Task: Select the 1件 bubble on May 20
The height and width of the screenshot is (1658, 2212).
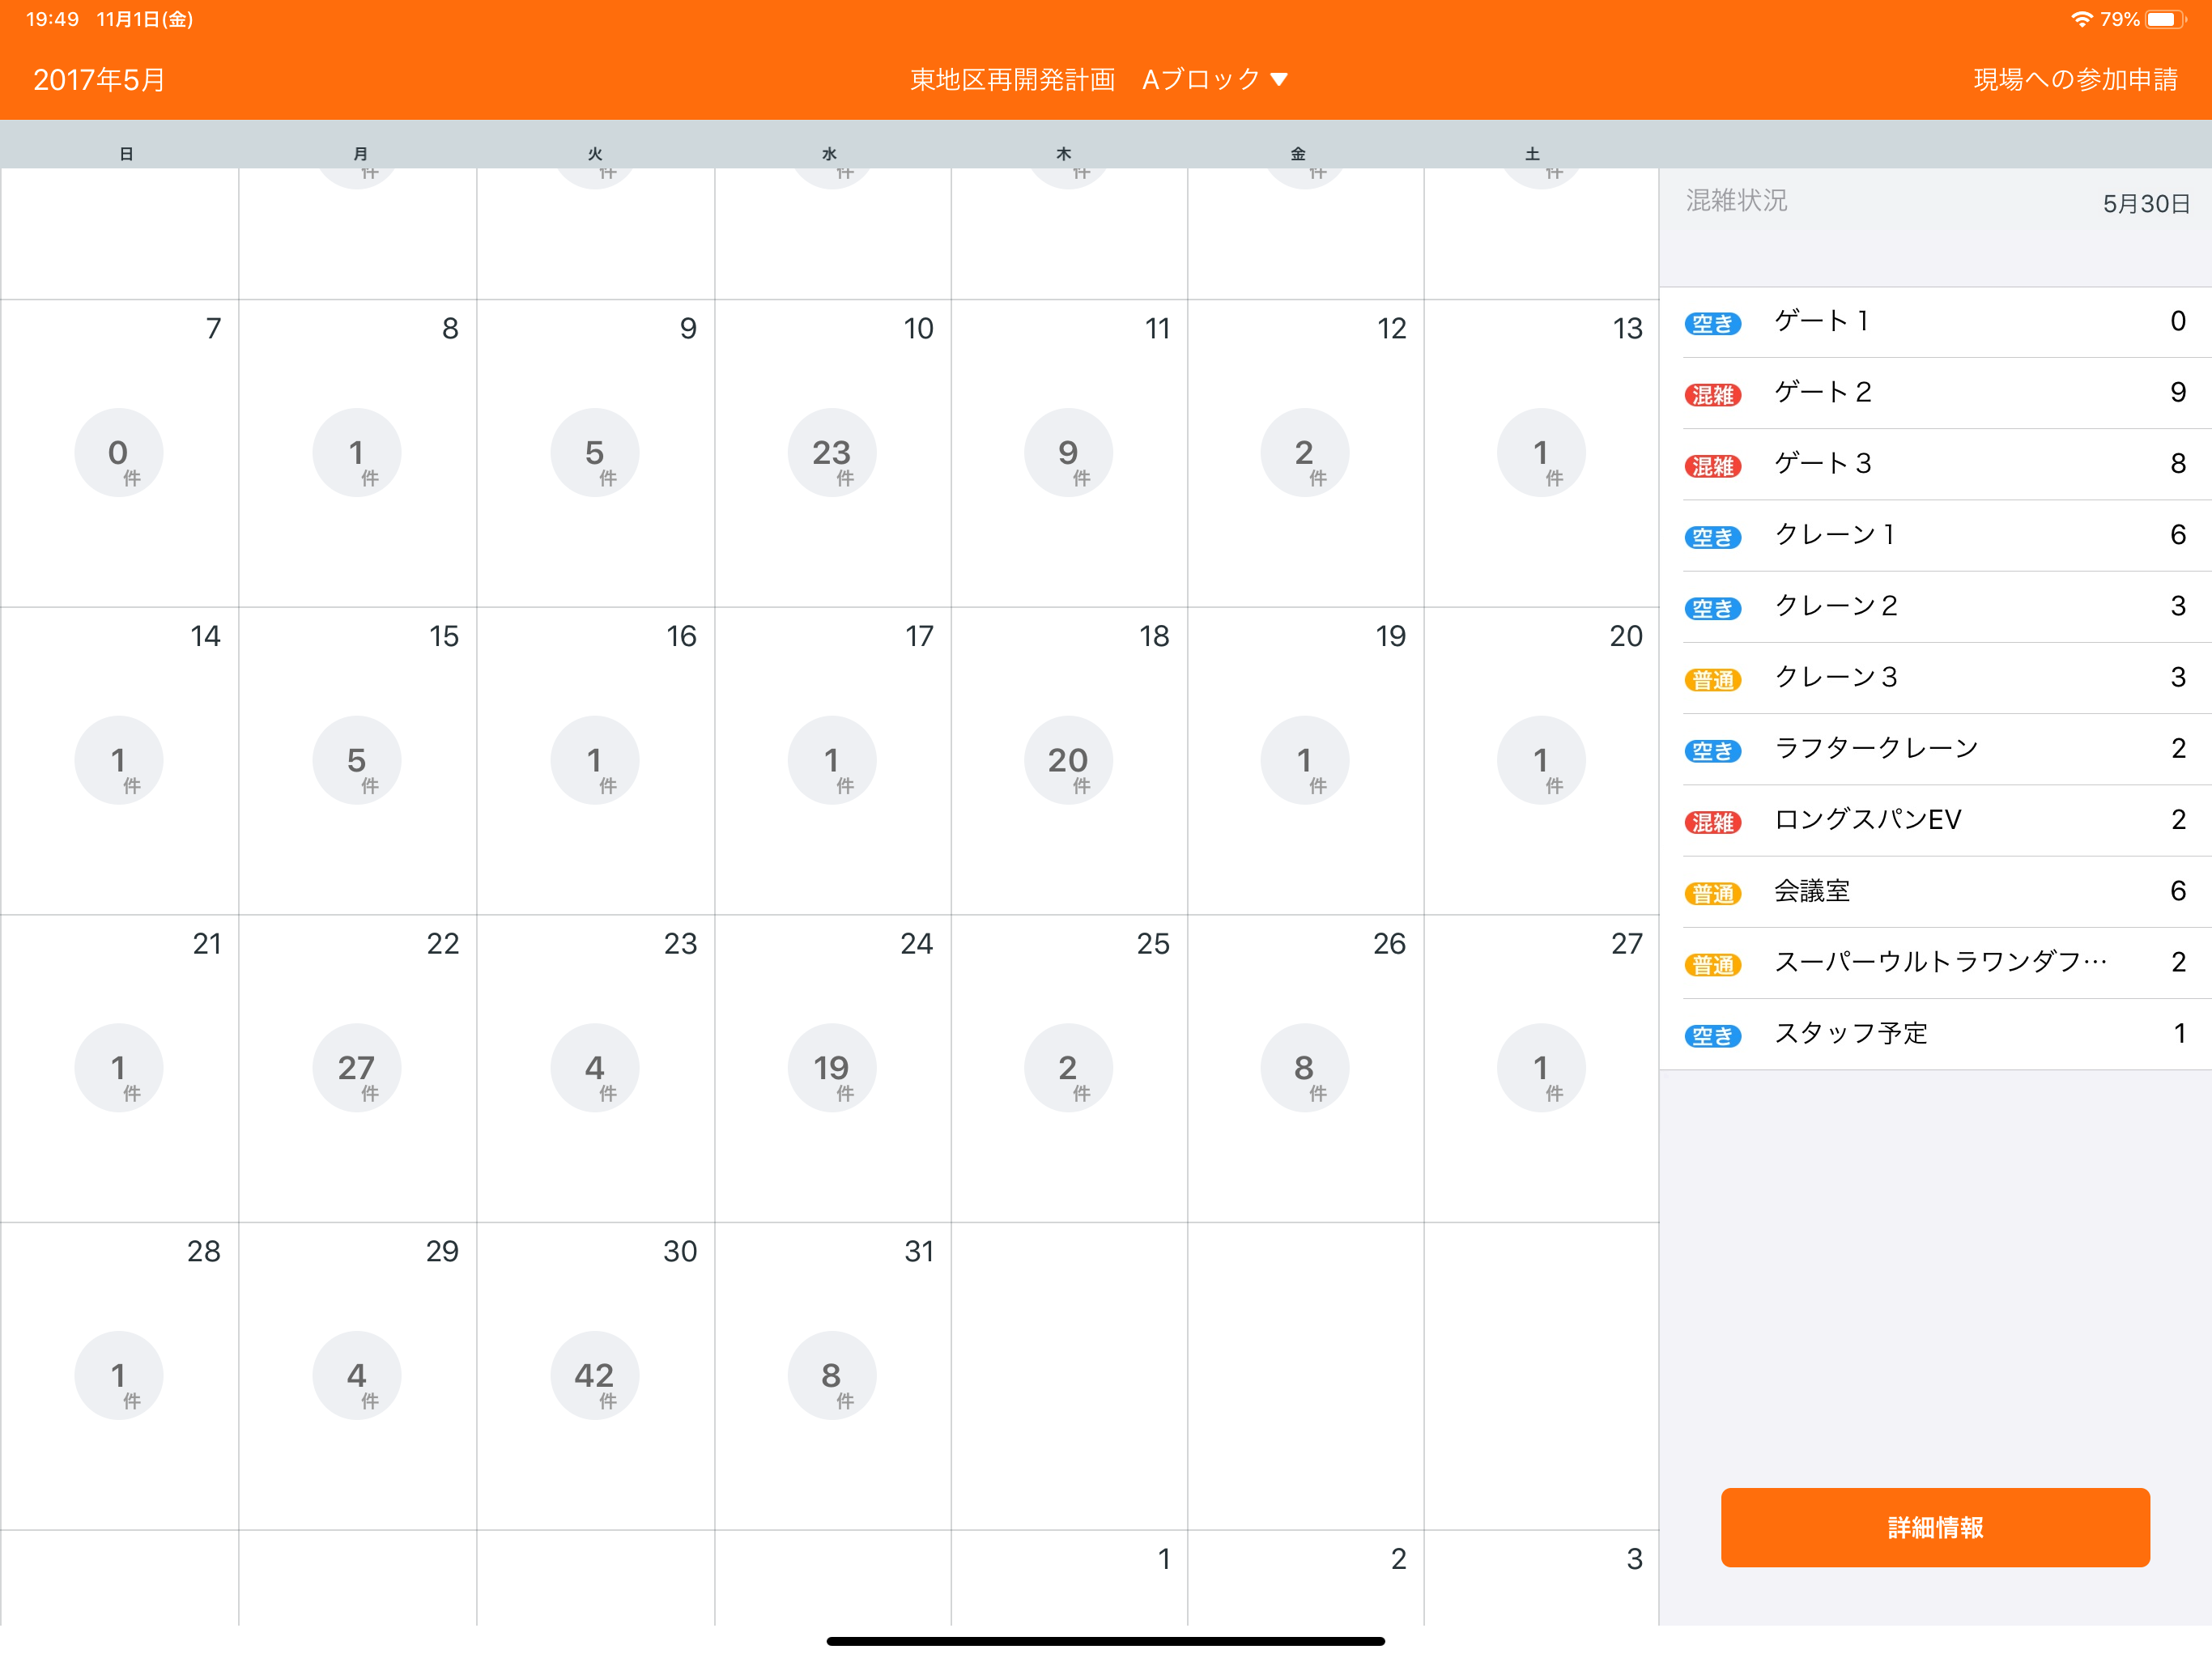Action: click(x=1541, y=760)
